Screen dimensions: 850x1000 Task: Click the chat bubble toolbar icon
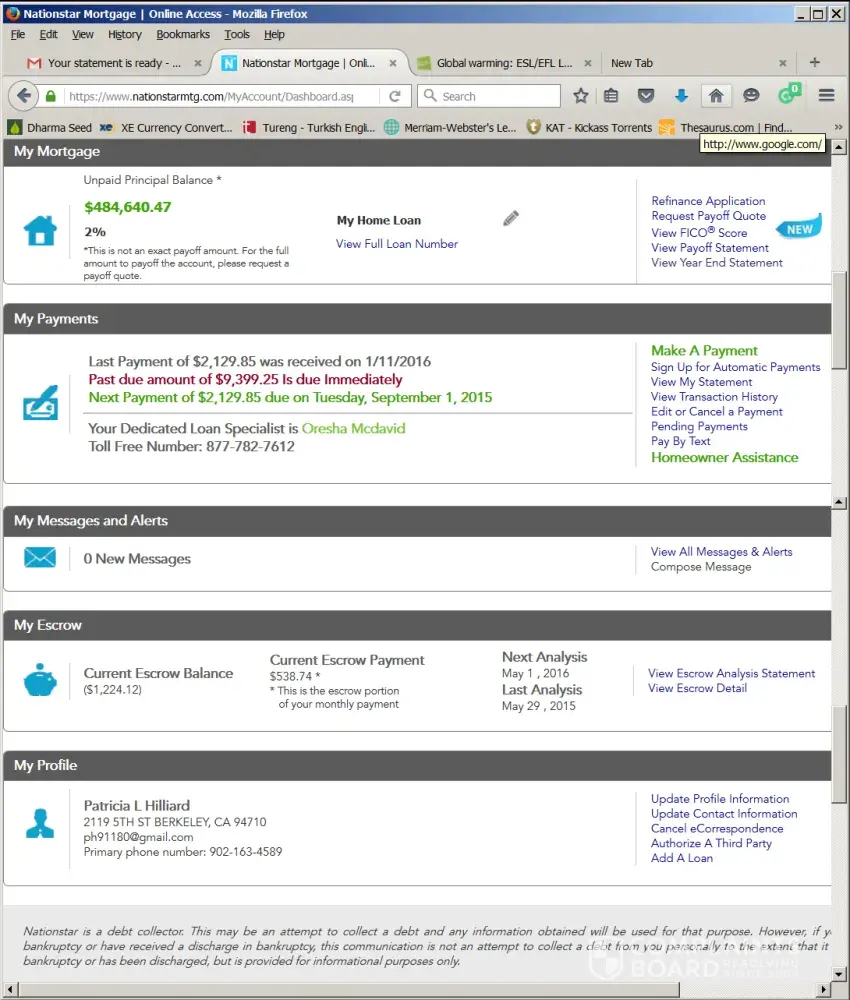point(751,96)
